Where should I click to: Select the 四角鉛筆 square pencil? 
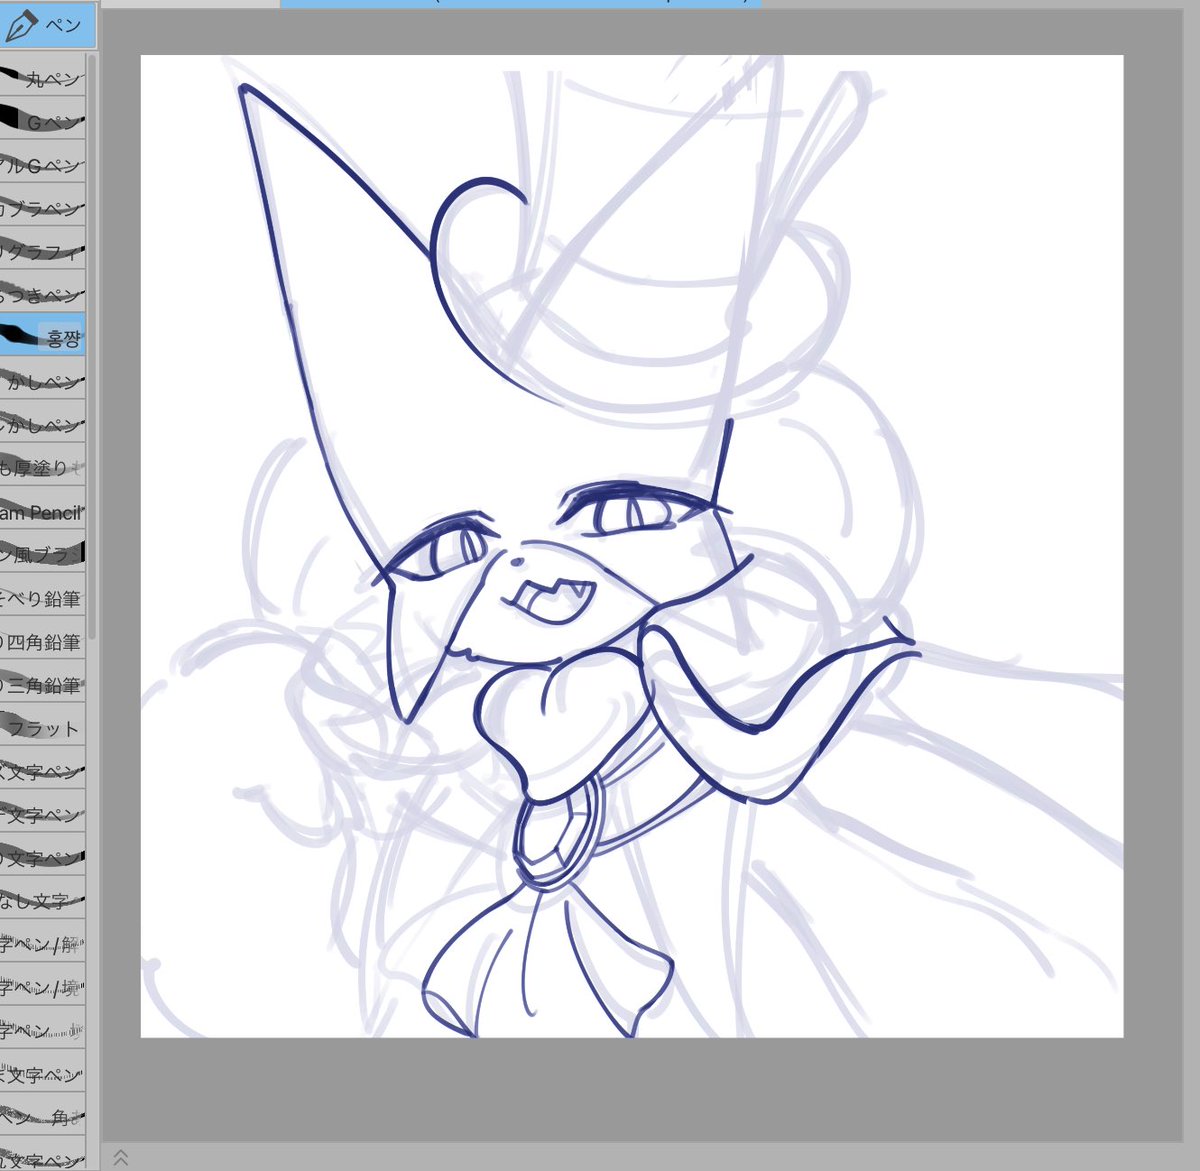click(x=42, y=641)
